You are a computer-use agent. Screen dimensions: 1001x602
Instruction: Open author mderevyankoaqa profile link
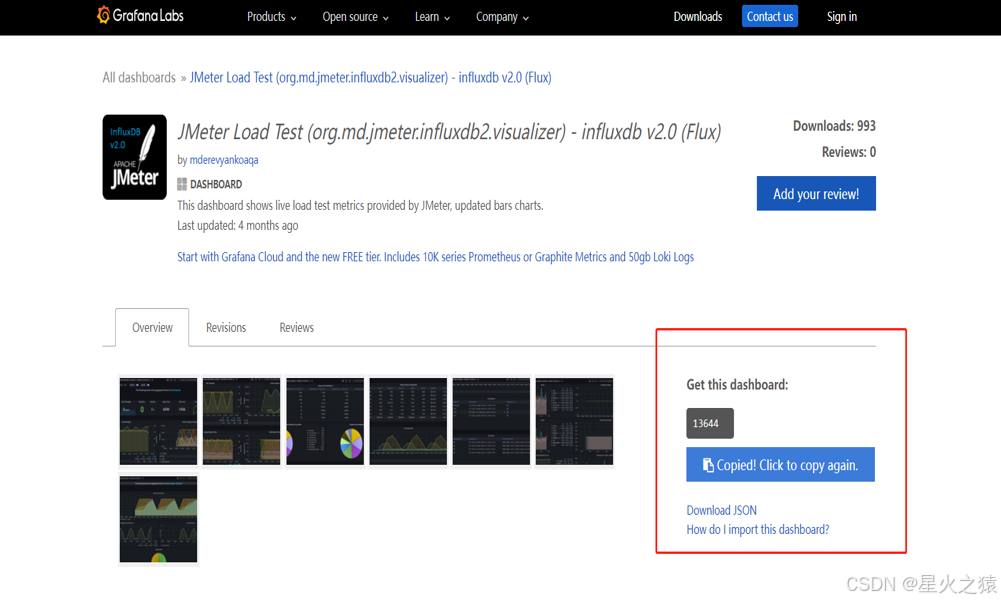224,160
